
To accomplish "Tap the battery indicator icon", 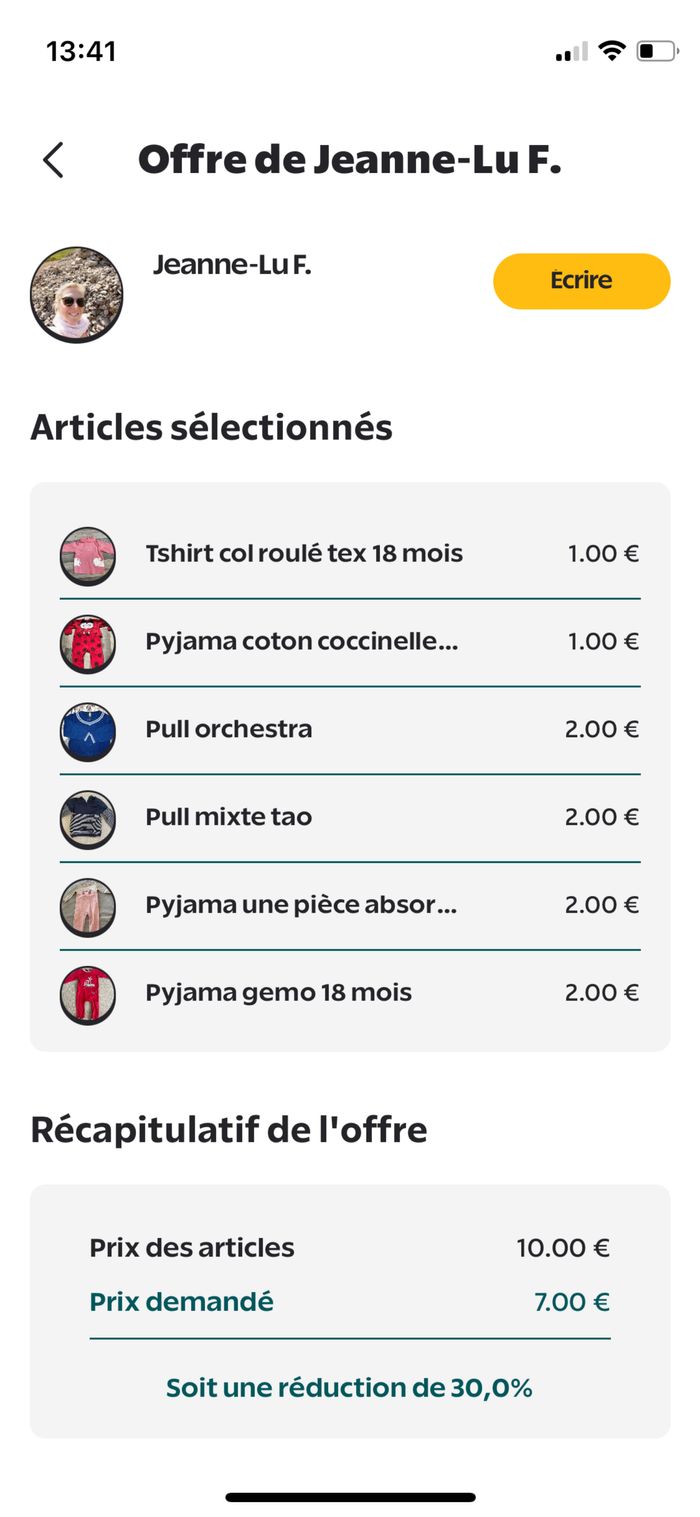I will [x=656, y=51].
